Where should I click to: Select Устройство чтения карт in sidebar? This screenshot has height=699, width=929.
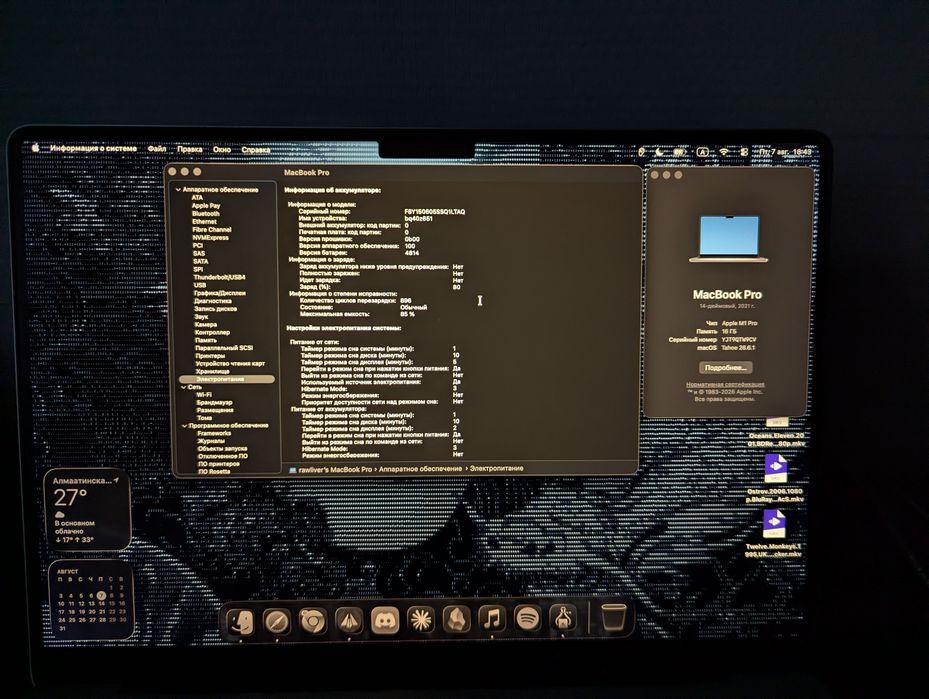point(230,364)
